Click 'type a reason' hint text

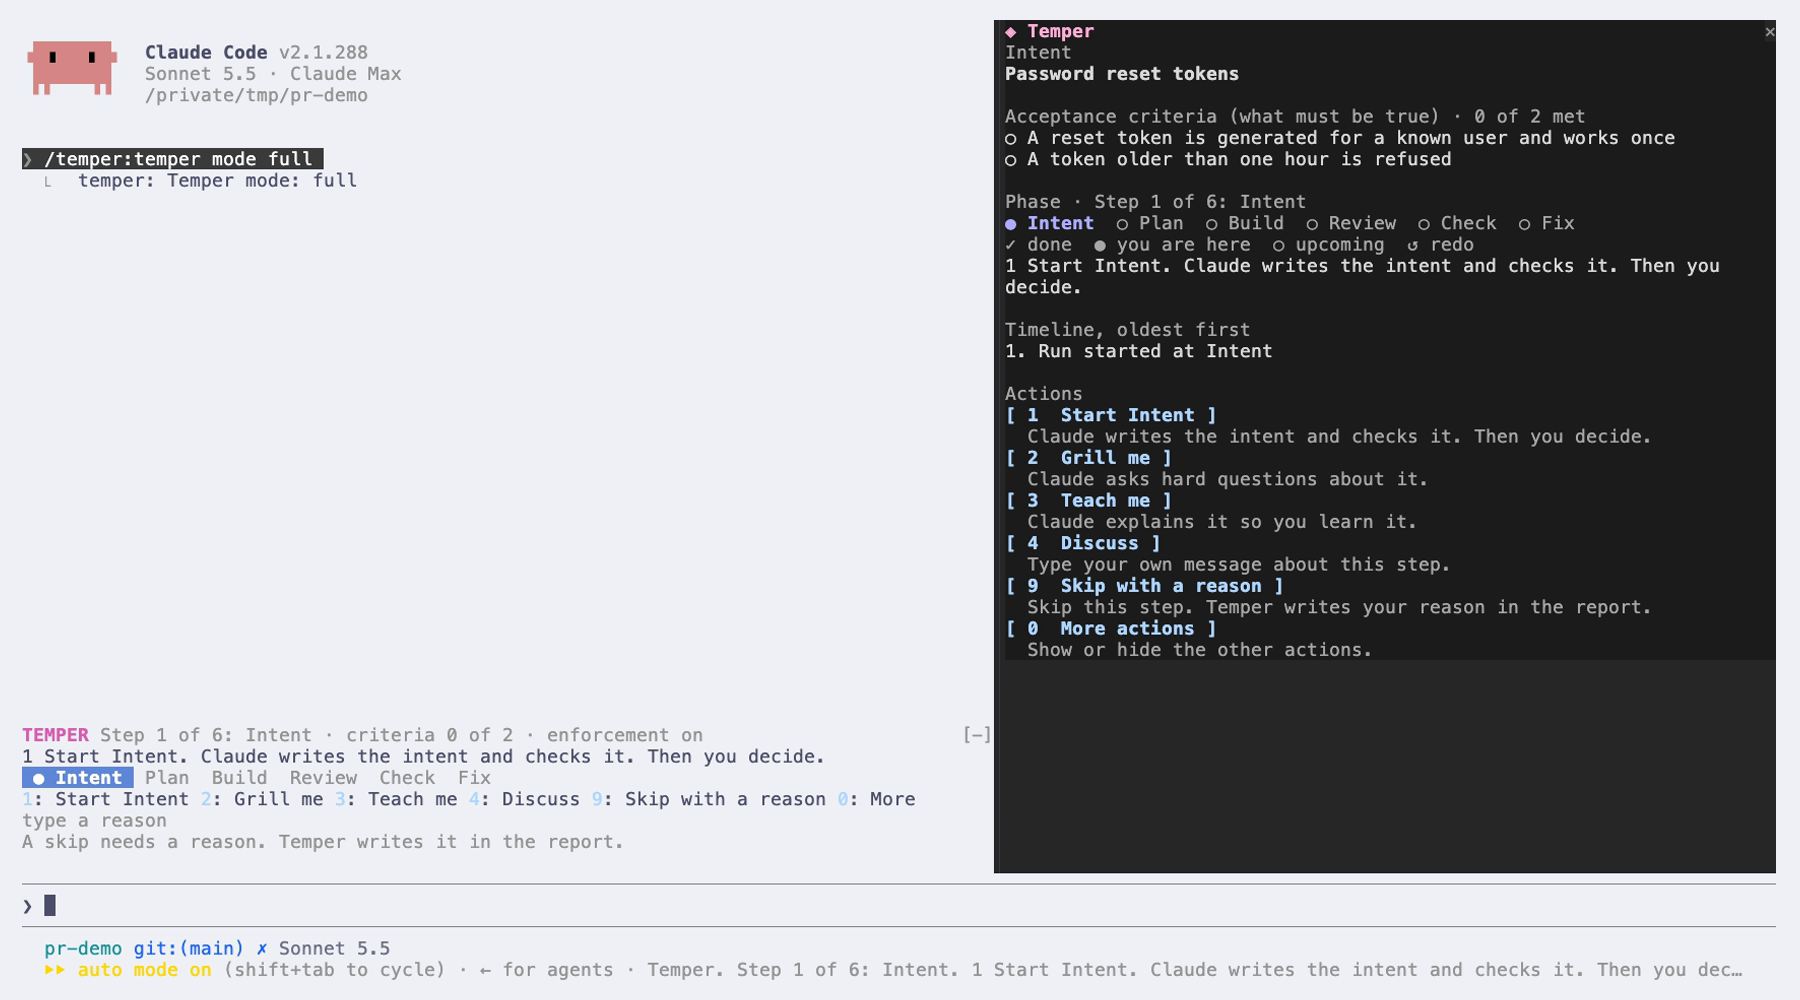click(94, 821)
